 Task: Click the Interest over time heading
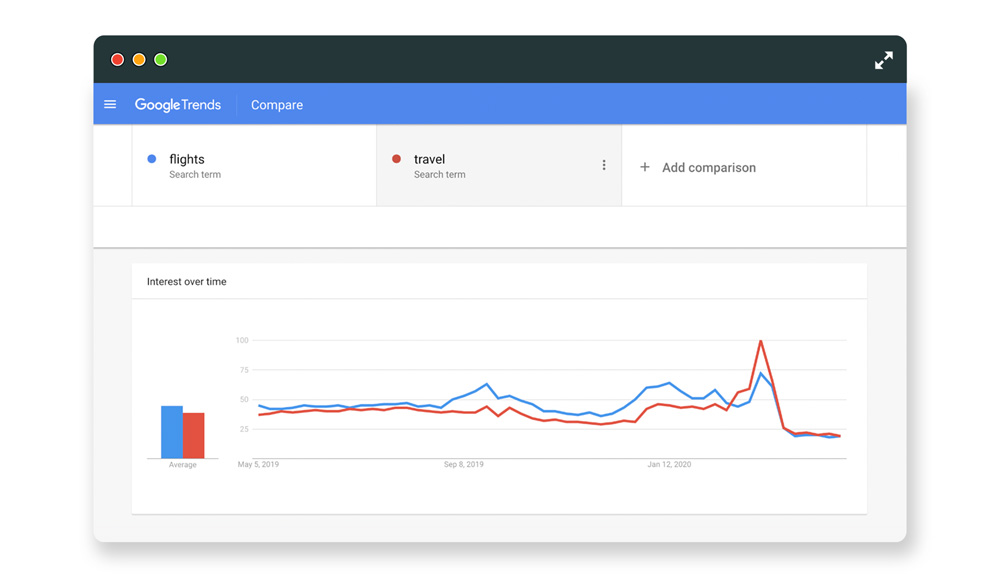point(187,282)
